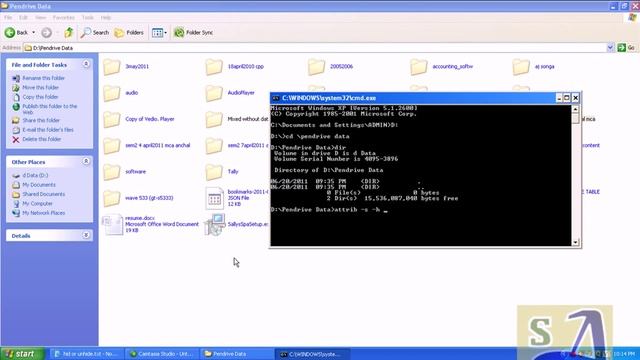Select the audio folder
Screen dimensions: 640x360
tap(120, 93)
